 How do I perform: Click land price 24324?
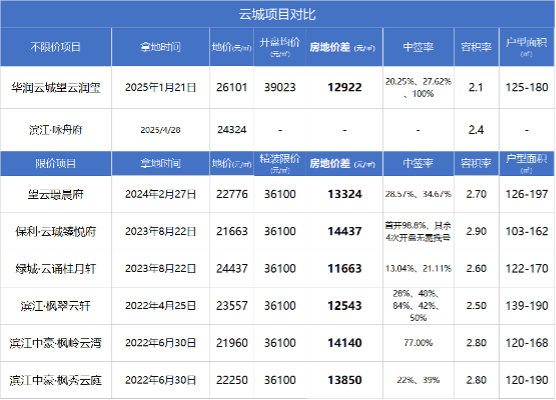232,130
